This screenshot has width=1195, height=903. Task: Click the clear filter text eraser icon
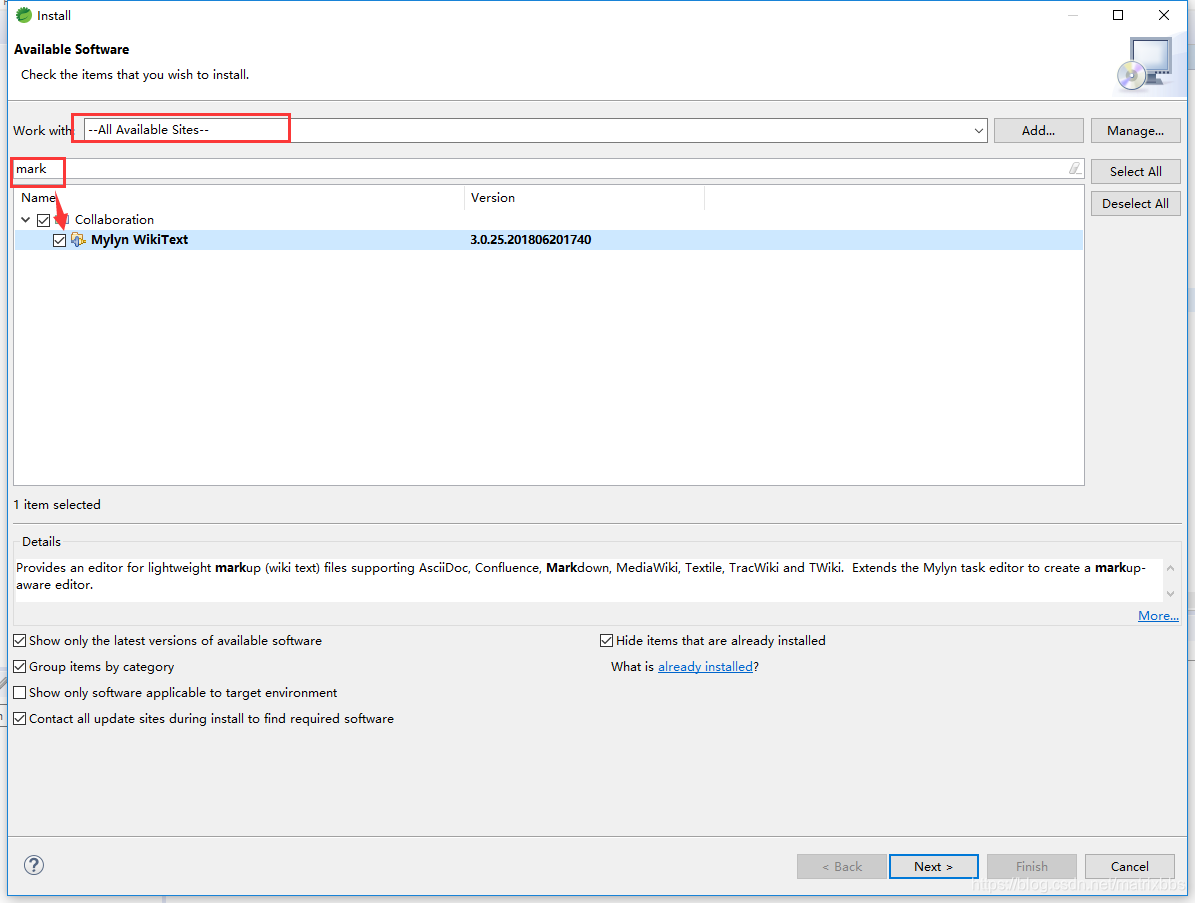(x=1075, y=168)
